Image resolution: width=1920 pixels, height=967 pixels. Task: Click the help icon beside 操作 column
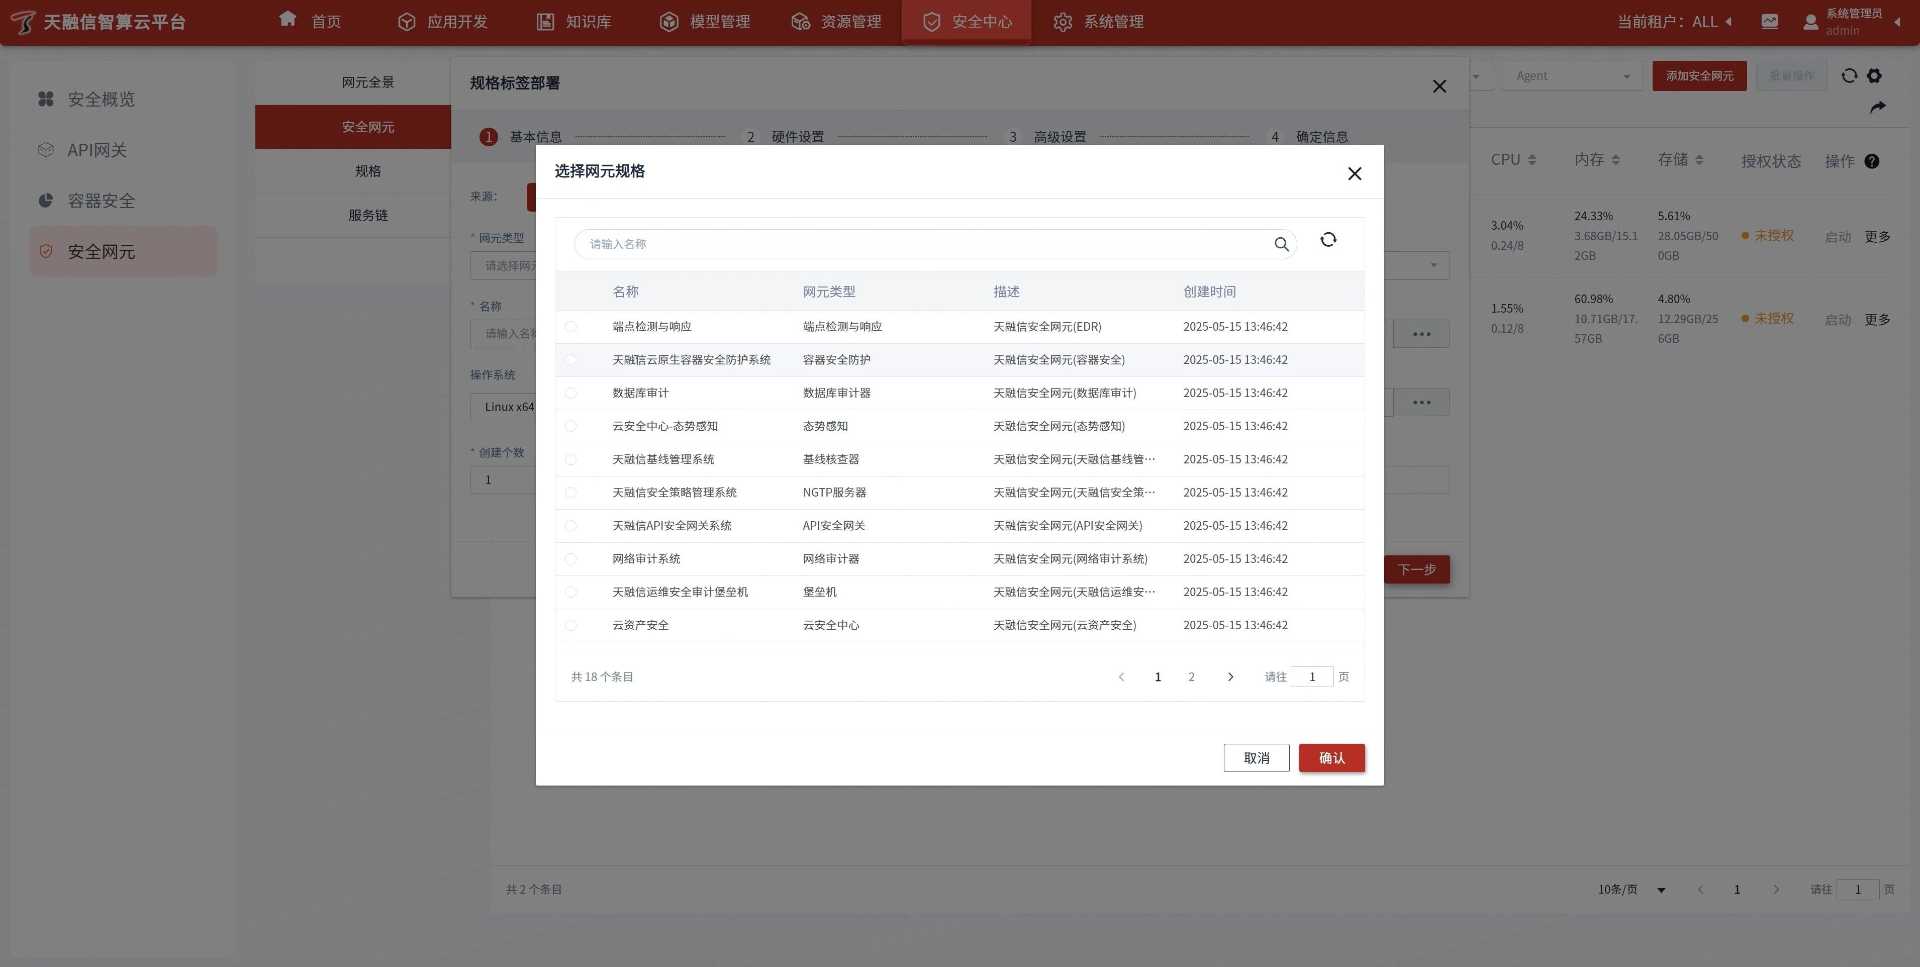coord(1872,161)
